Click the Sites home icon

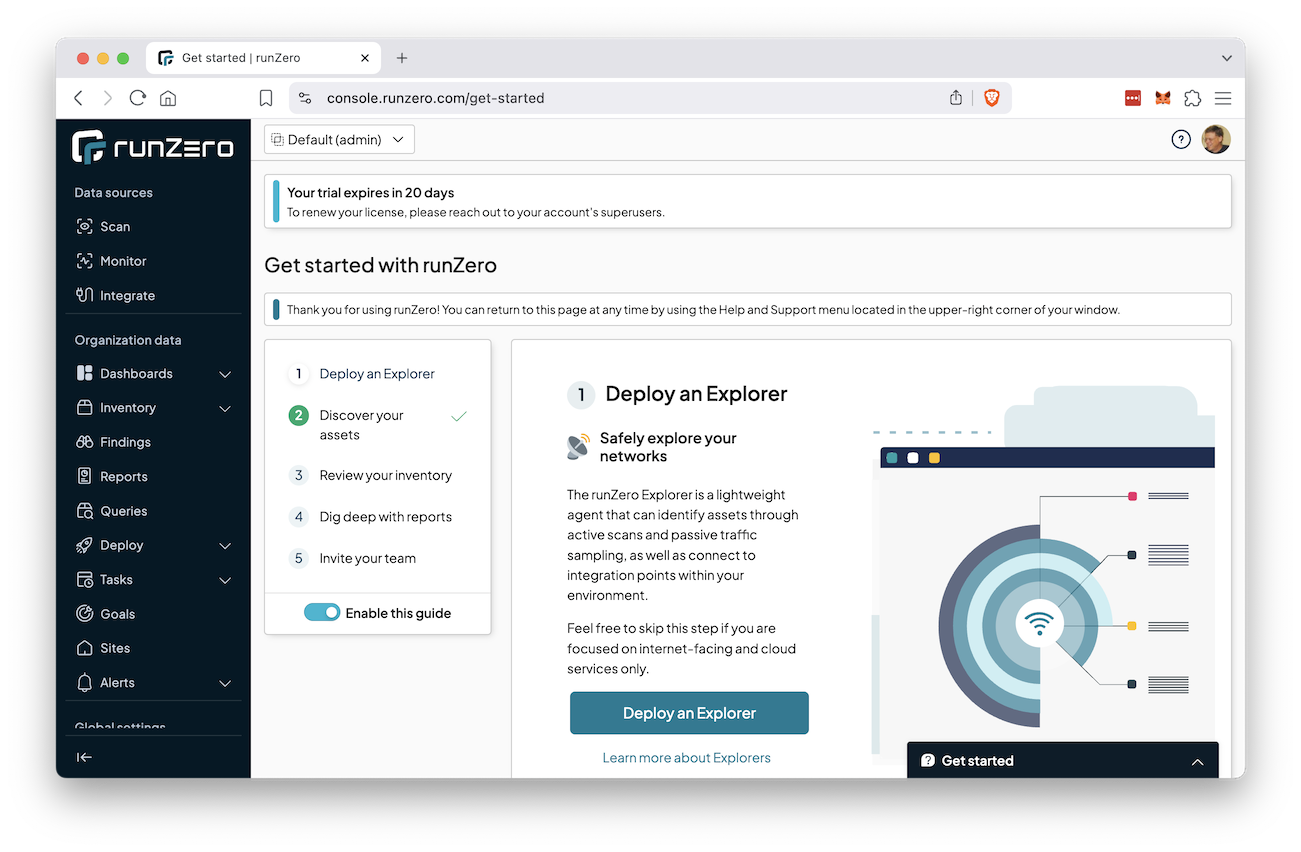[85, 648]
